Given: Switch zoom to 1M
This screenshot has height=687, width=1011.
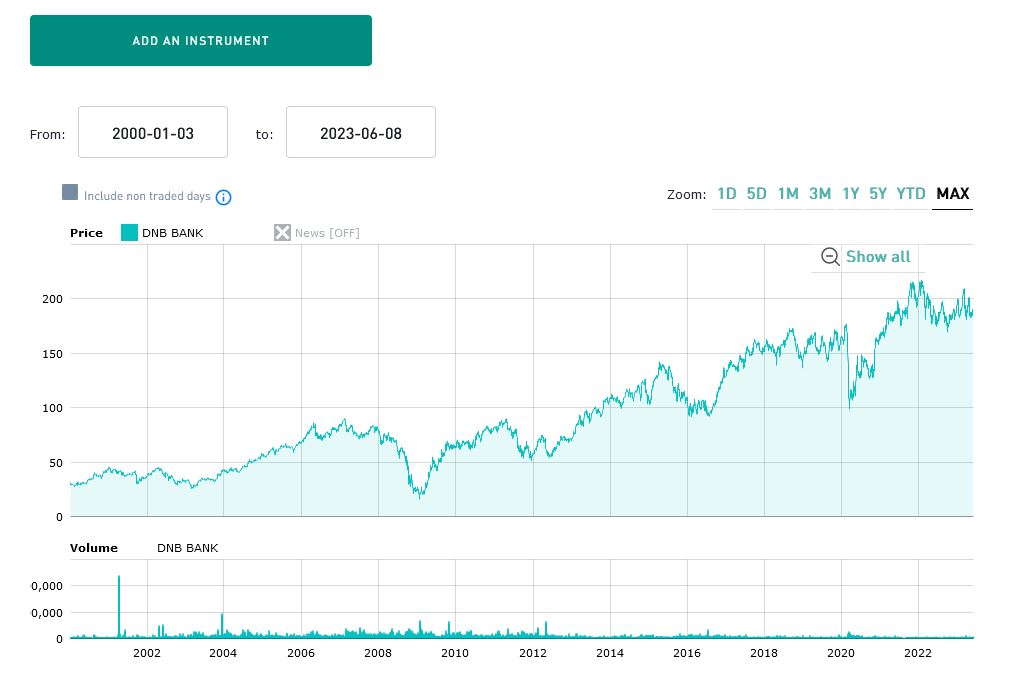Looking at the screenshot, I should pos(788,194).
